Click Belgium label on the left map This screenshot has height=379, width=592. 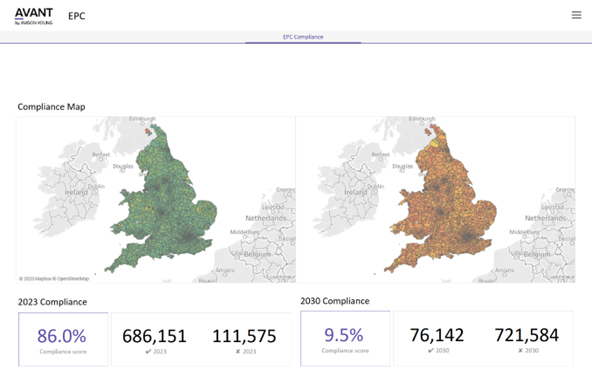(257, 254)
